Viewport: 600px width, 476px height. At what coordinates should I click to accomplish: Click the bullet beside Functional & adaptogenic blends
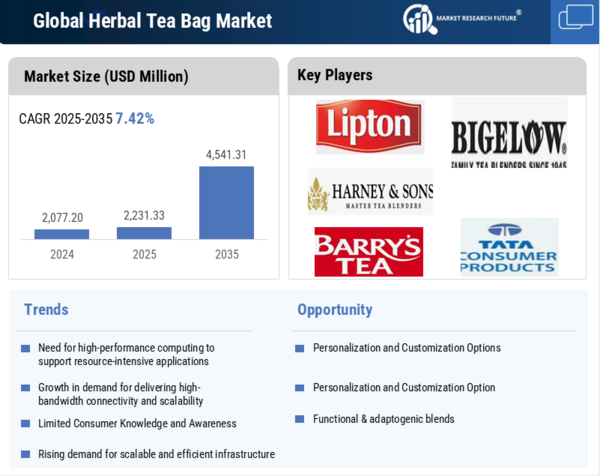click(x=299, y=420)
